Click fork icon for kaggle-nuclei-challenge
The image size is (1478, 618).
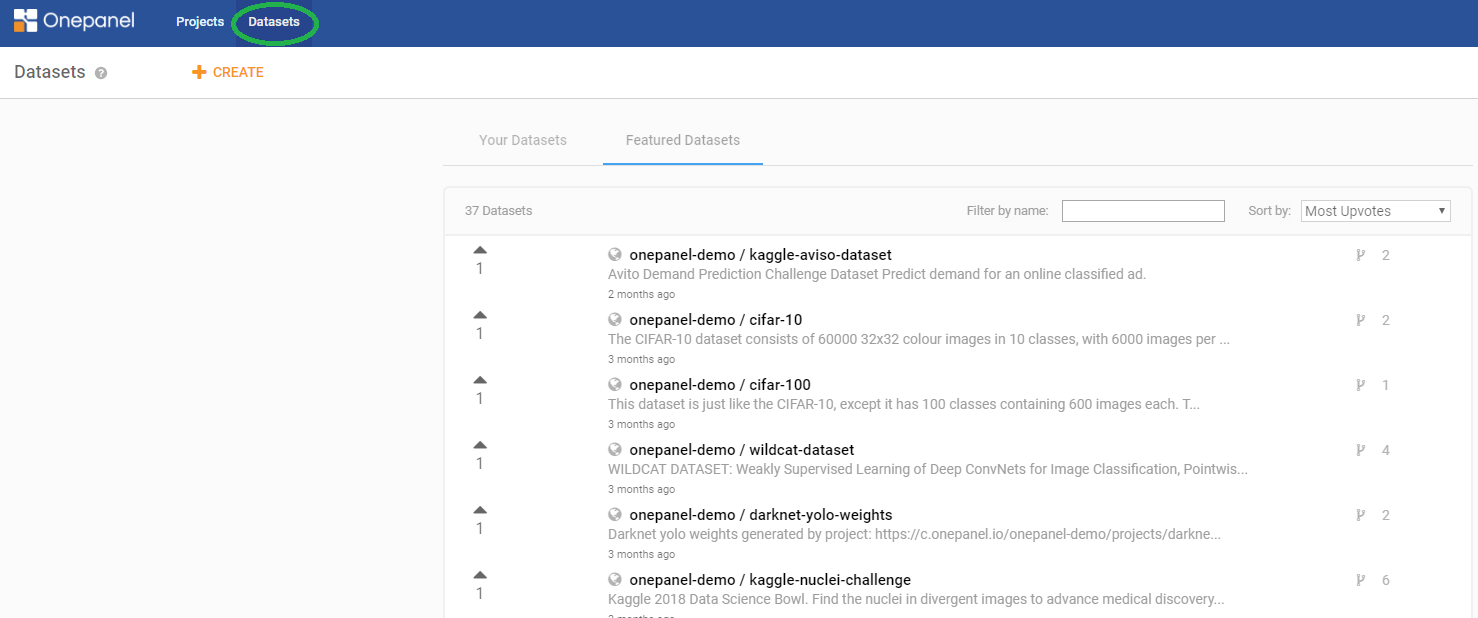coord(1360,580)
